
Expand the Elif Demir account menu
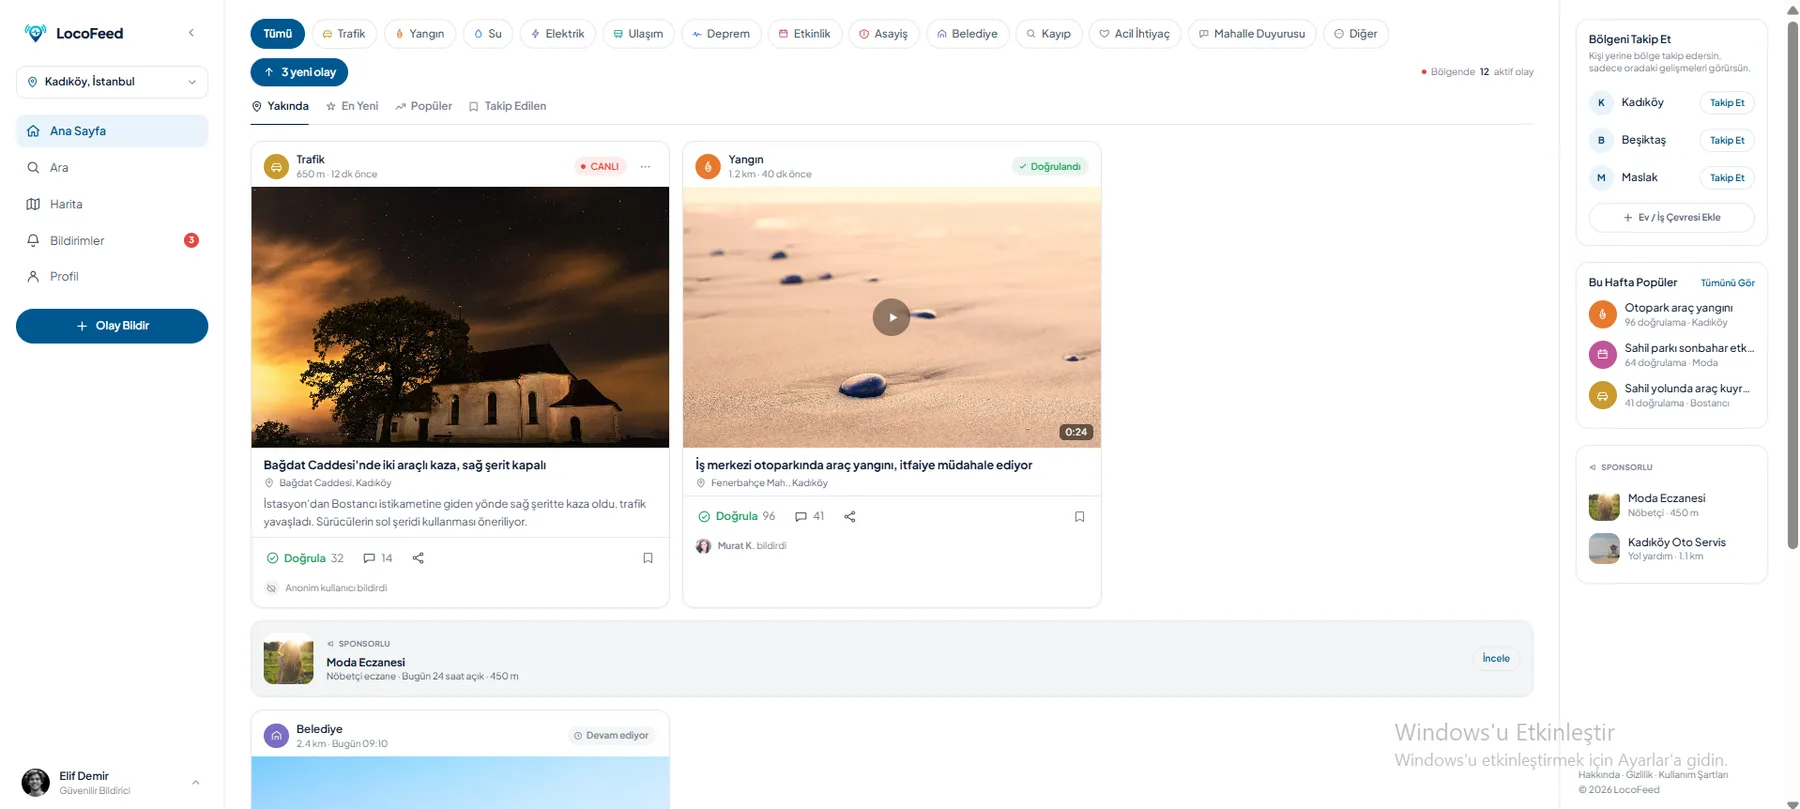click(x=195, y=783)
